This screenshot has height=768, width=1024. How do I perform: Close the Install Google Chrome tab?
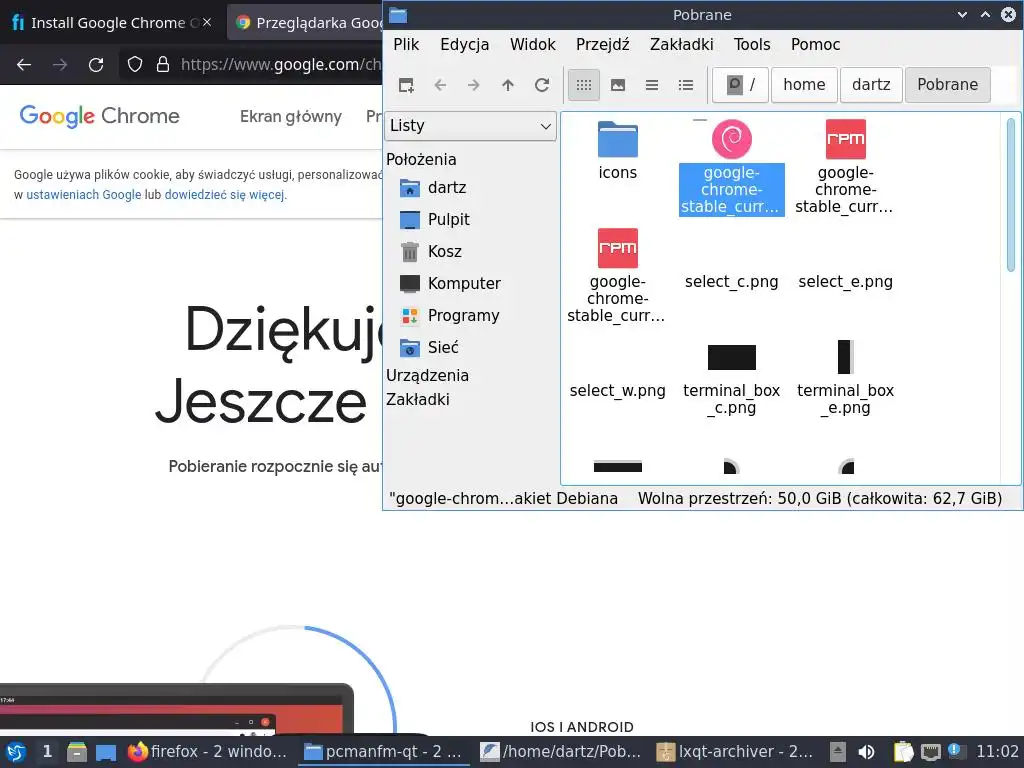pyautogui.click(x=206, y=22)
